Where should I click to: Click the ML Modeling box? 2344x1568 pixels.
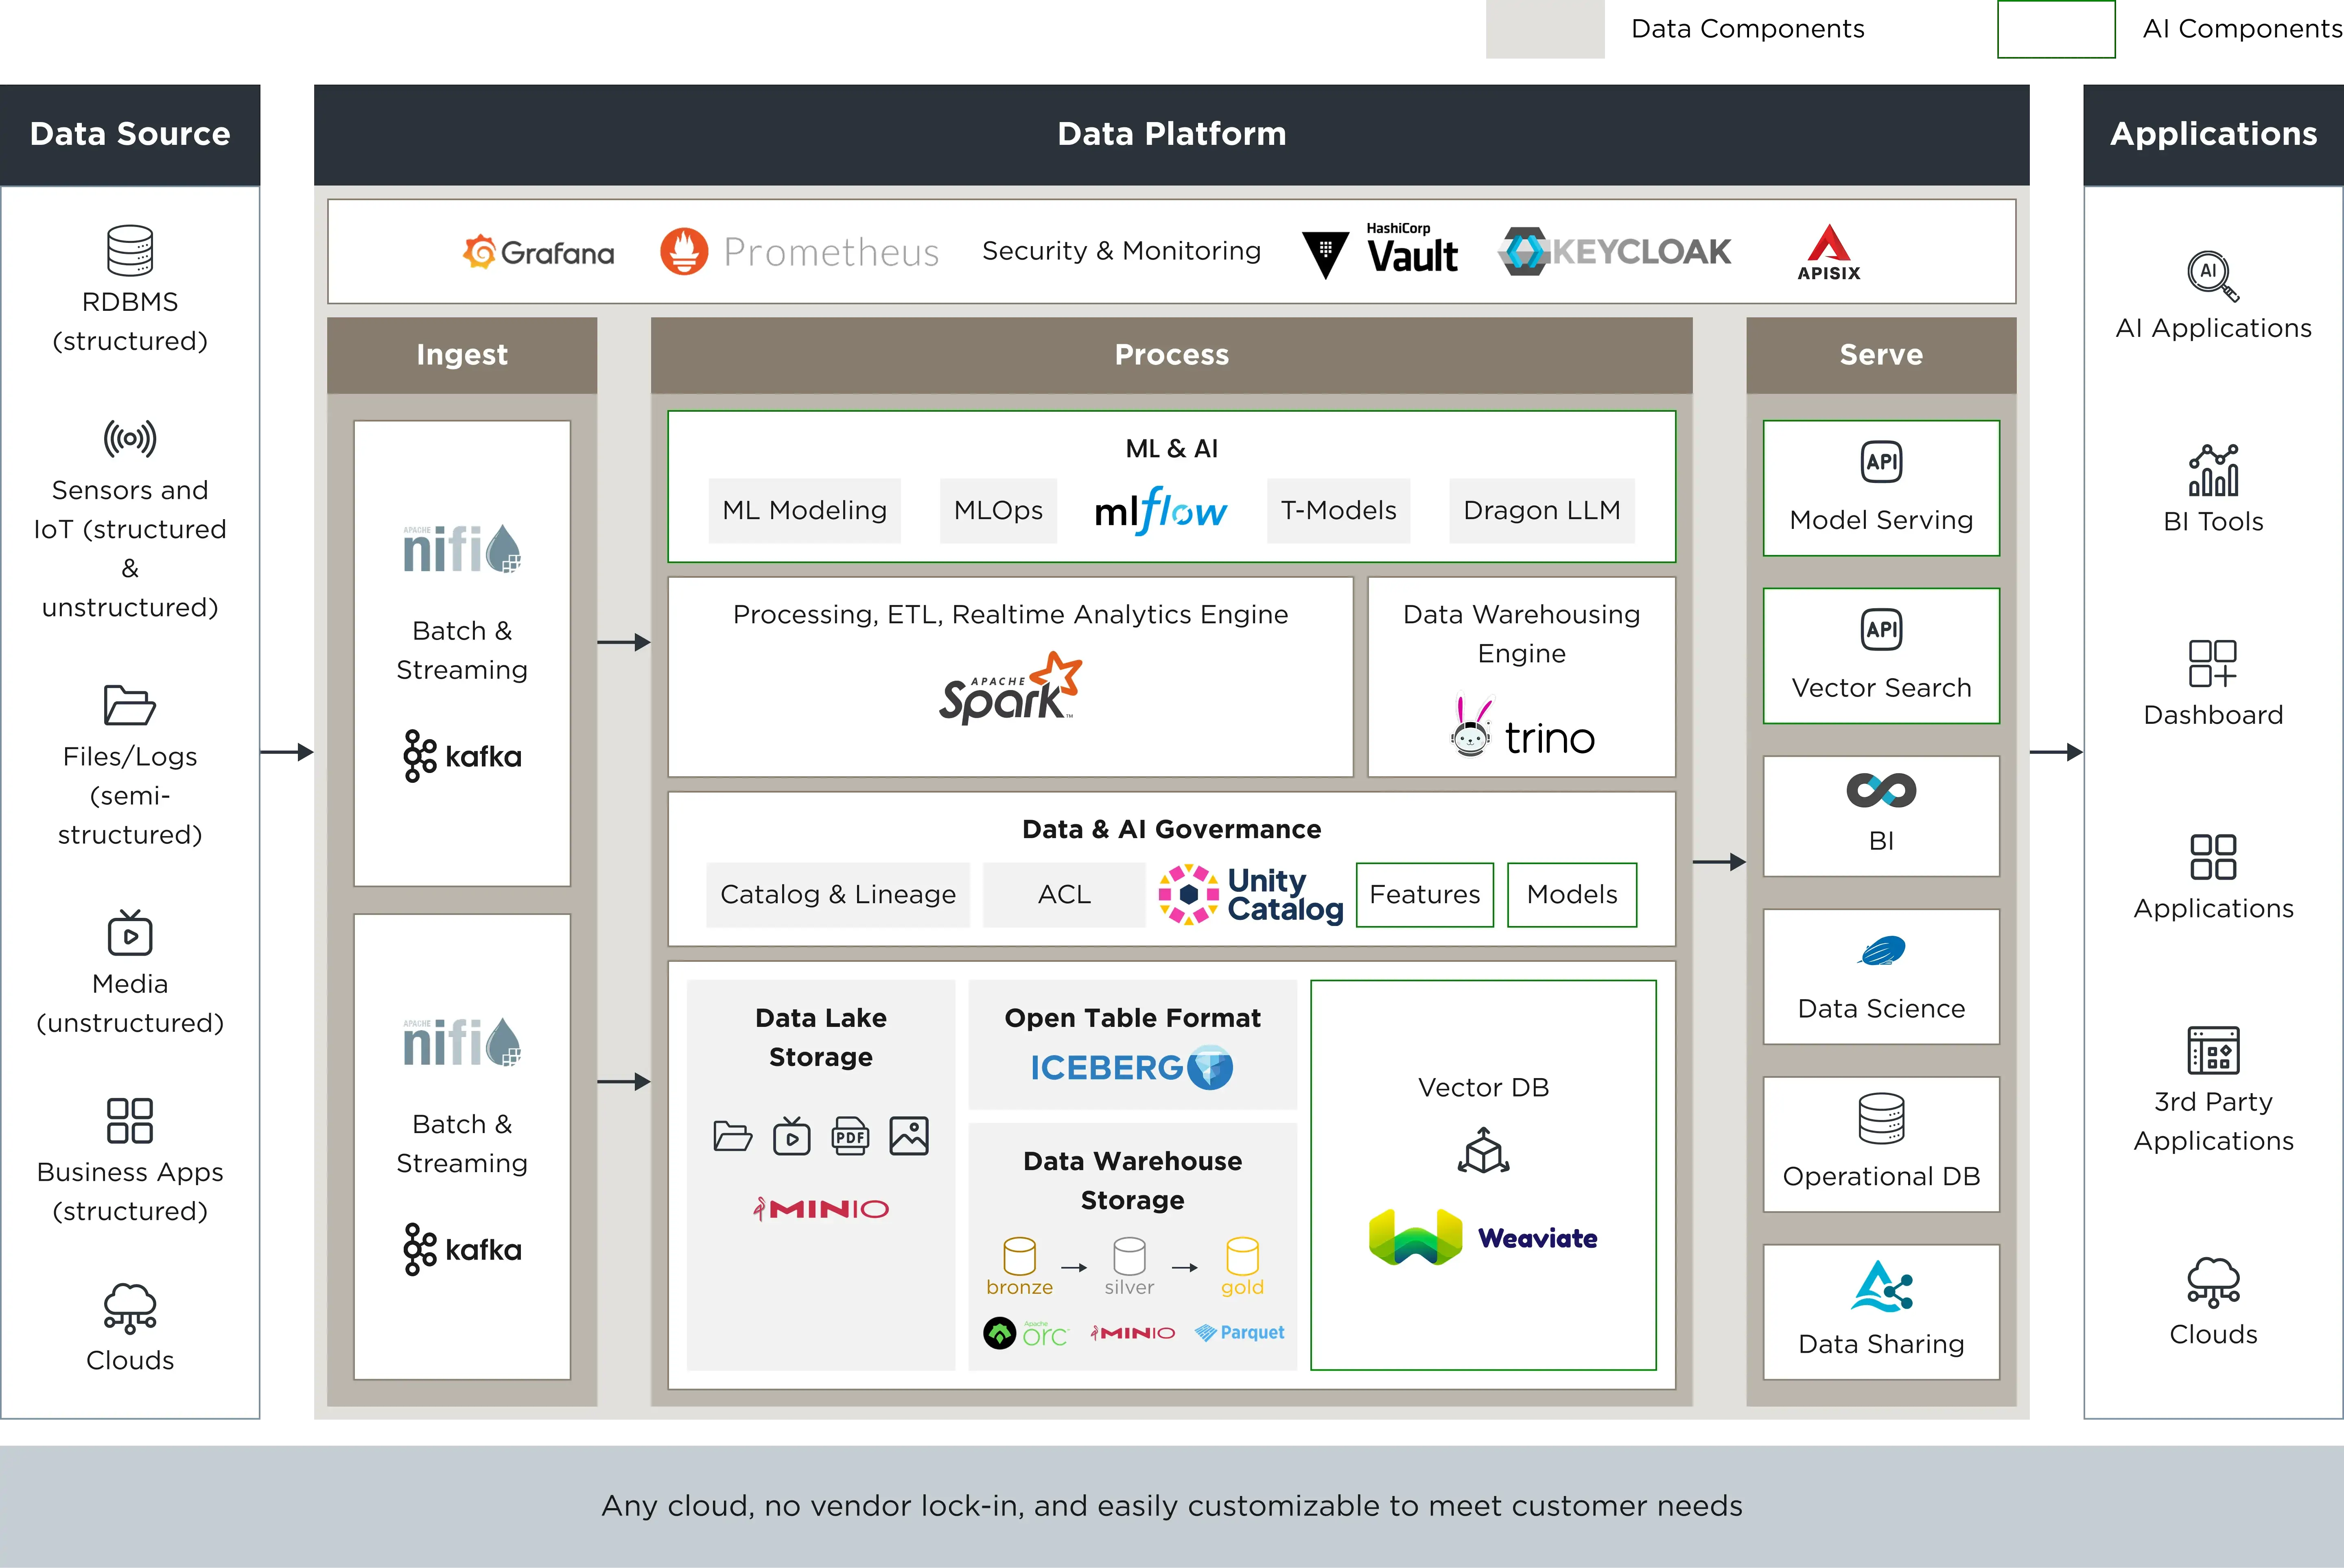pyautogui.click(x=804, y=510)
